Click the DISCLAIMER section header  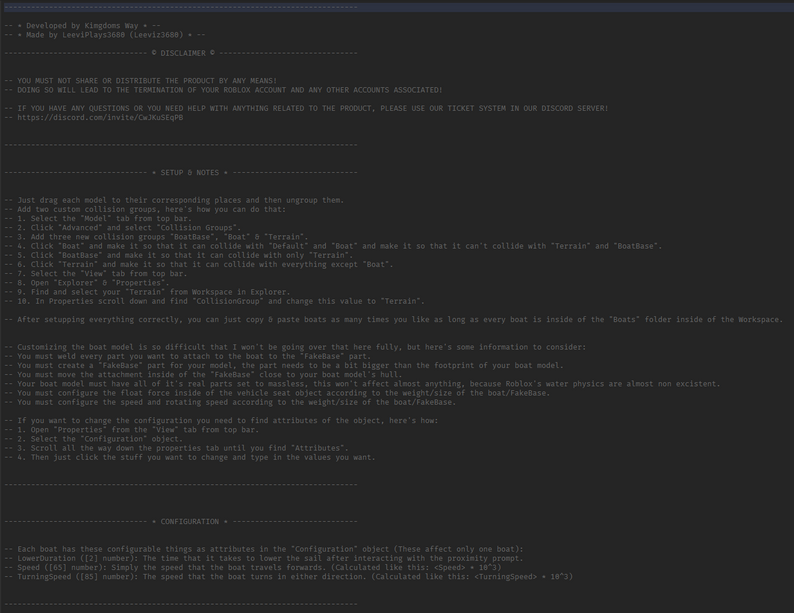pos(181,53)
